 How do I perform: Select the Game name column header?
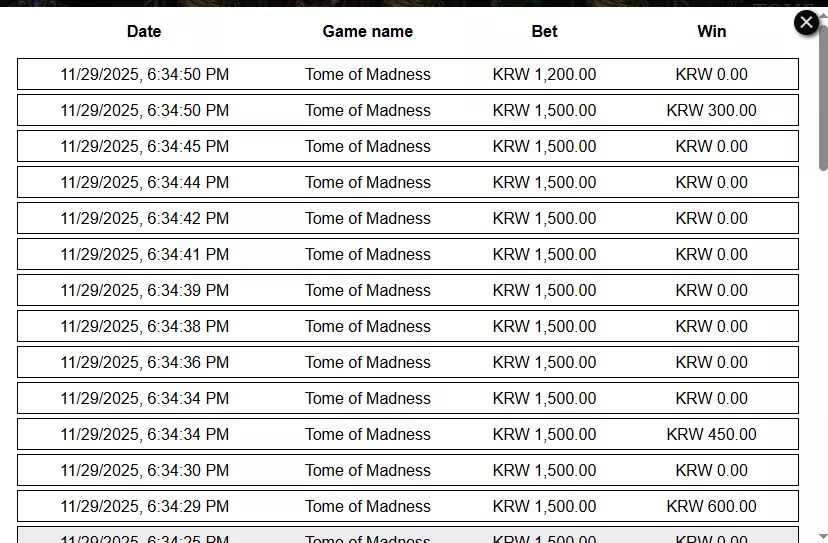pyautogui.click(x=368, y=31)
